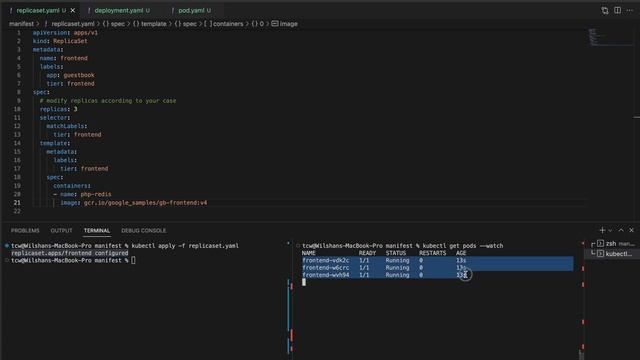Click the 'manifest' breadcrumb segment

click(21, 24)
